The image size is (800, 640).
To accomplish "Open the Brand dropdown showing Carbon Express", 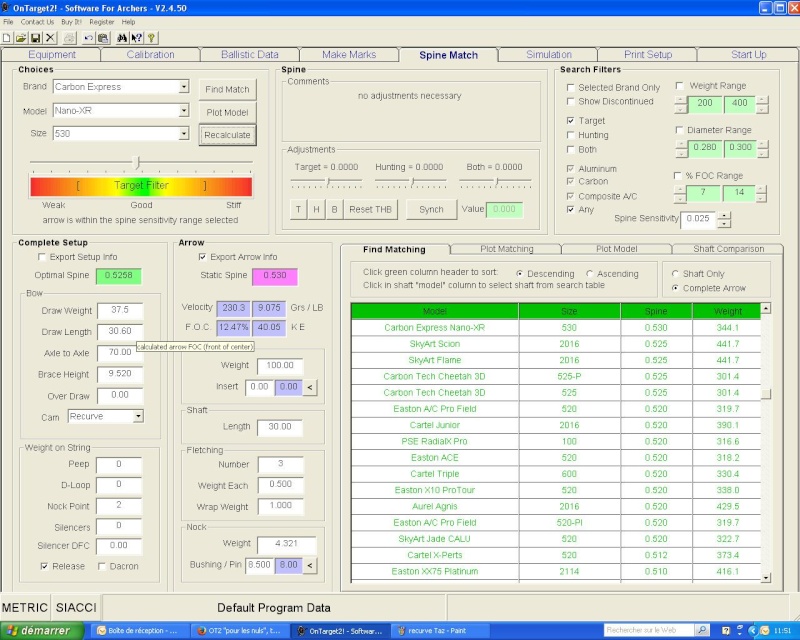I will (184, 87).
